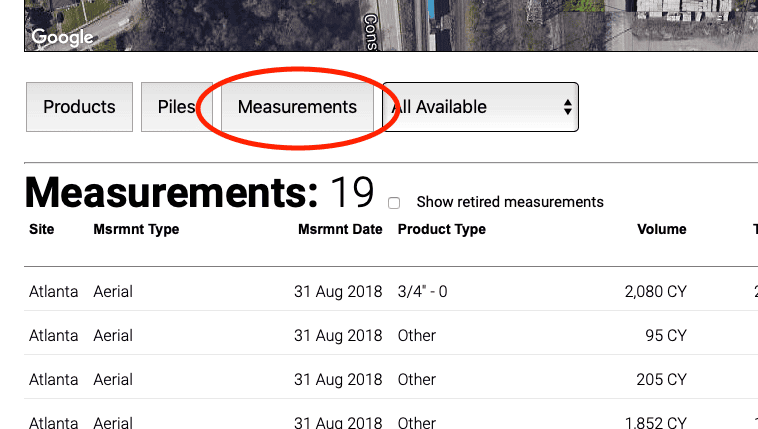
Task: Select the 95 CY measurement row
Action: tap(400, 336)
